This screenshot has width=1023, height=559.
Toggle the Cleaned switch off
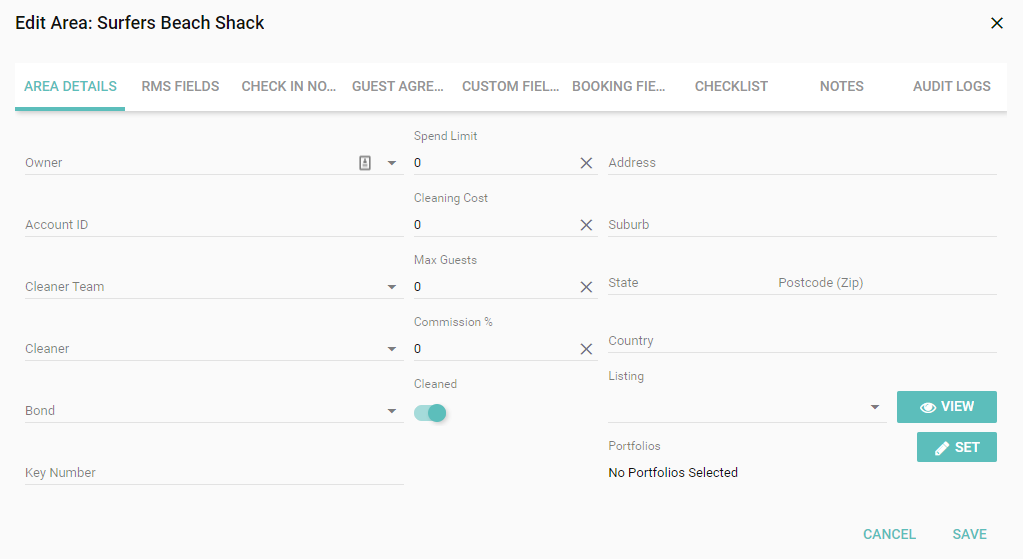coord(430,413)
